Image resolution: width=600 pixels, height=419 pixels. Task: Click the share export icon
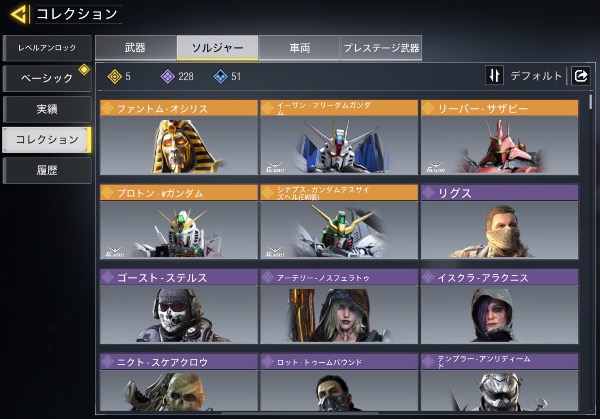580,75
